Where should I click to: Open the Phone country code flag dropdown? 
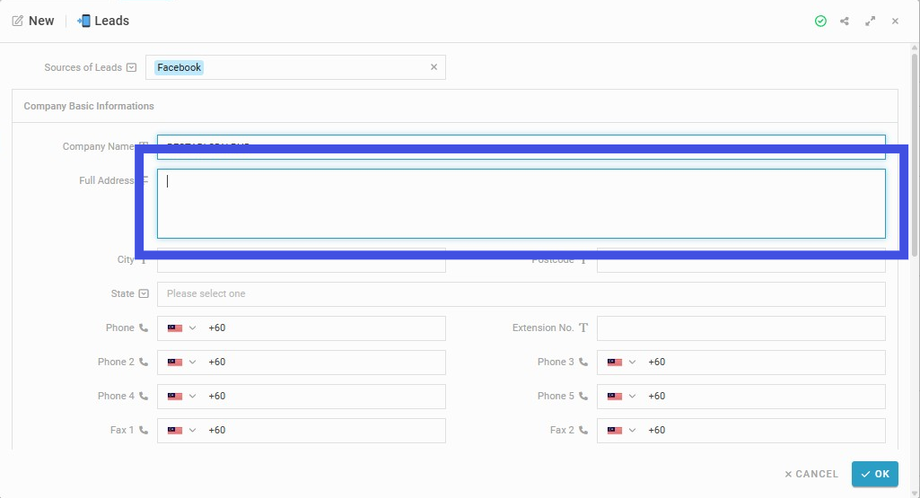[182, 328]
